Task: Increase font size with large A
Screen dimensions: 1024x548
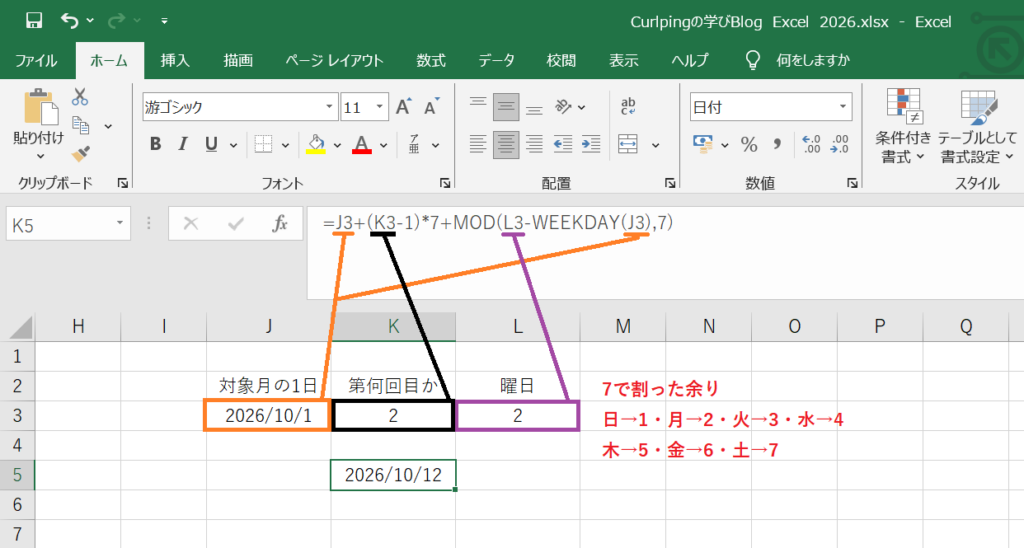Action: pos(404,106)
